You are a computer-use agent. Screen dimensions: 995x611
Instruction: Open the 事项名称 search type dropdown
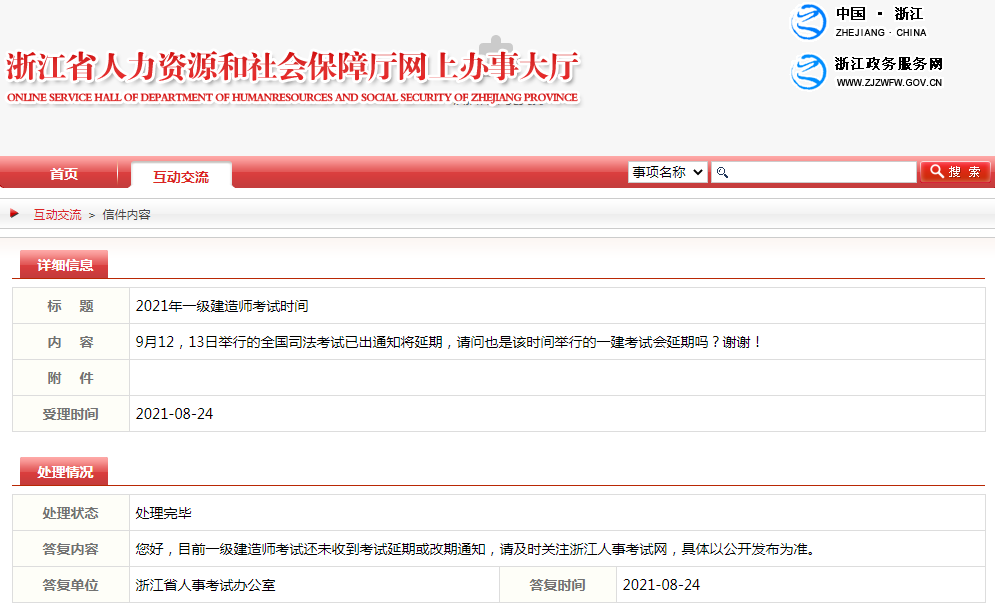[667, 172]
